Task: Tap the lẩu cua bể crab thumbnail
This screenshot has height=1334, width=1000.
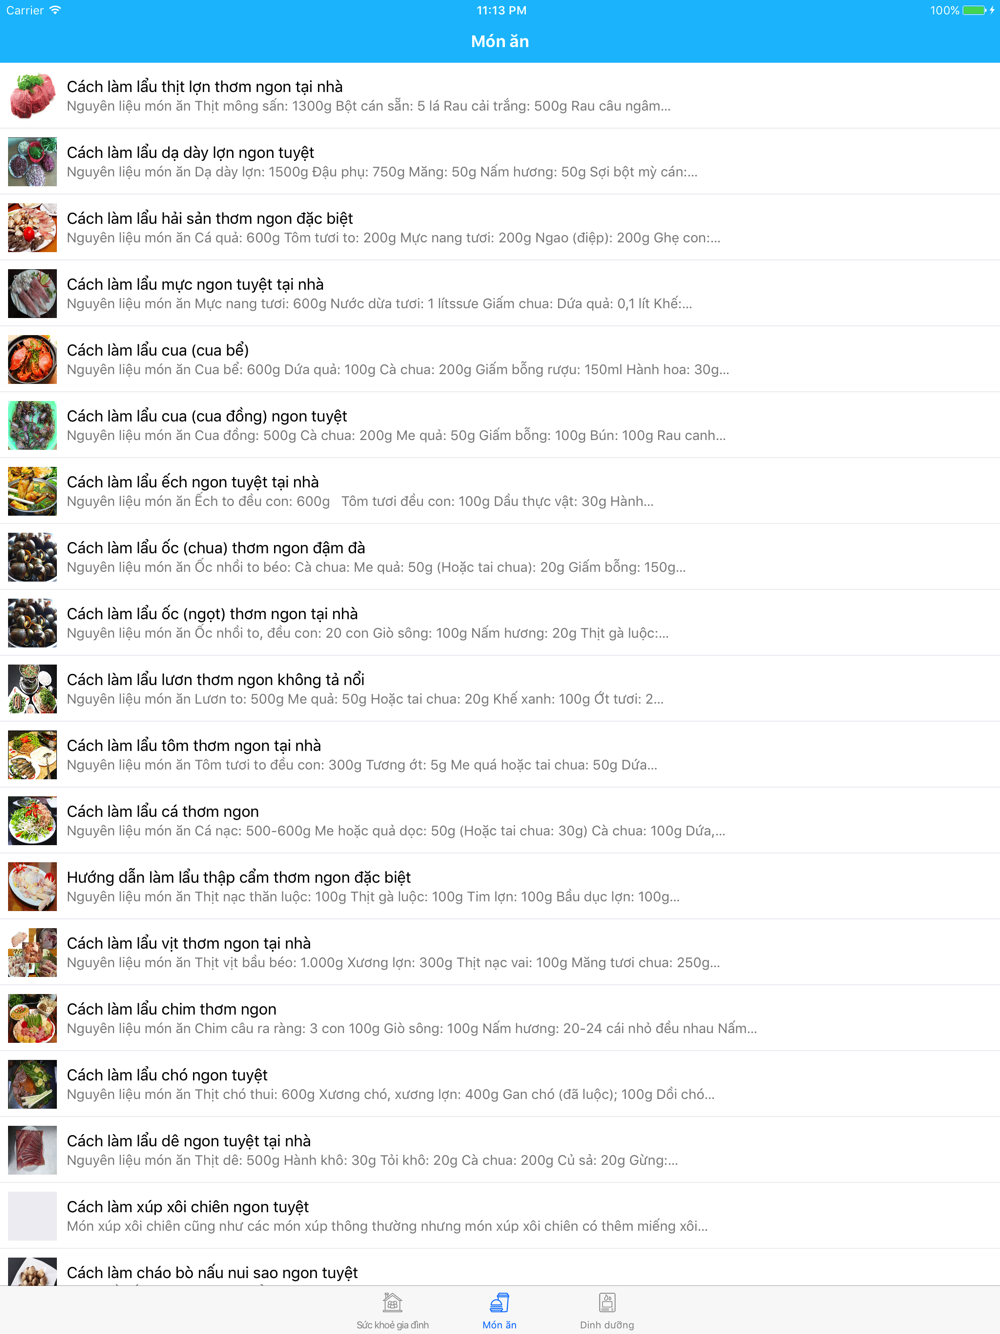Action: [32, 359]
